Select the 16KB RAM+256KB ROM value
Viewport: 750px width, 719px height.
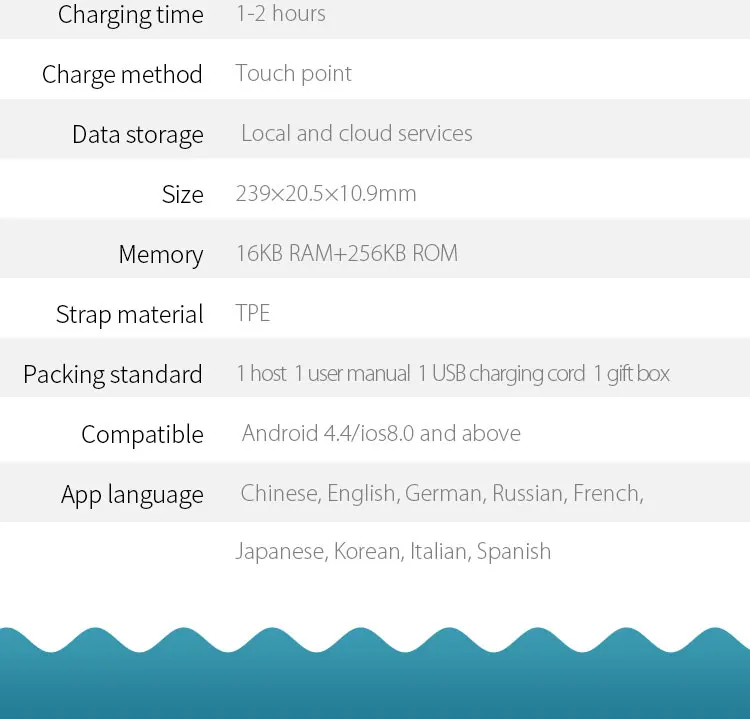tap(347, 253)
